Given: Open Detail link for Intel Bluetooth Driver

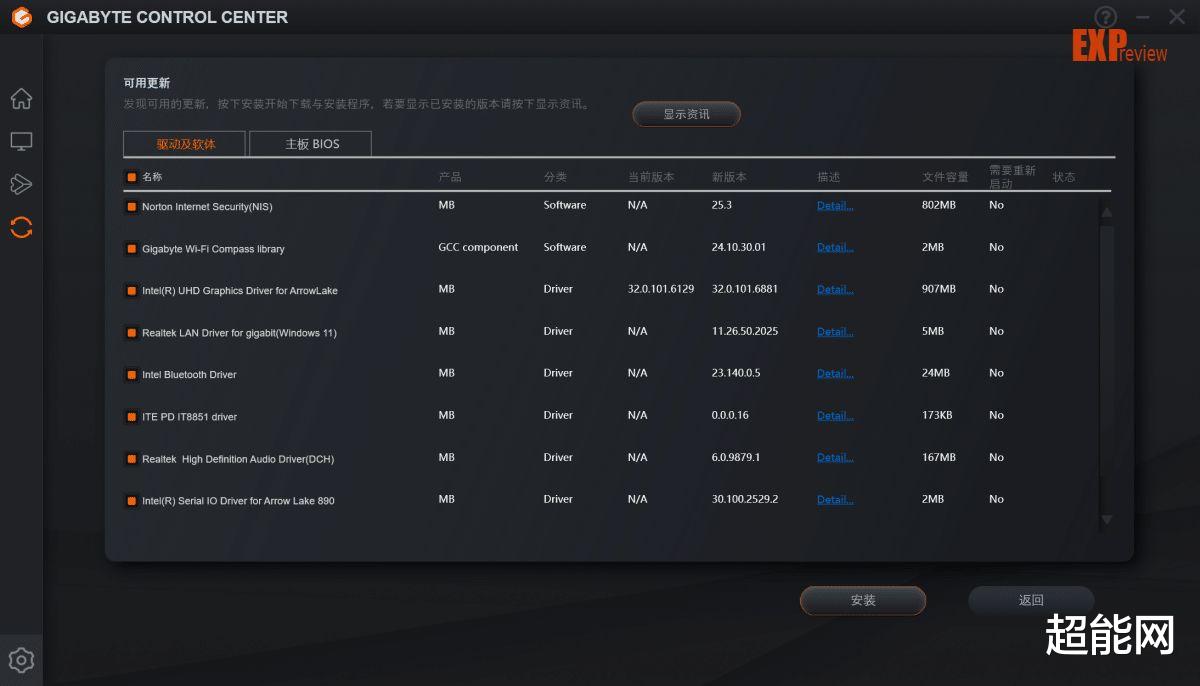Looking at the screenshot, I should [835, 373].
